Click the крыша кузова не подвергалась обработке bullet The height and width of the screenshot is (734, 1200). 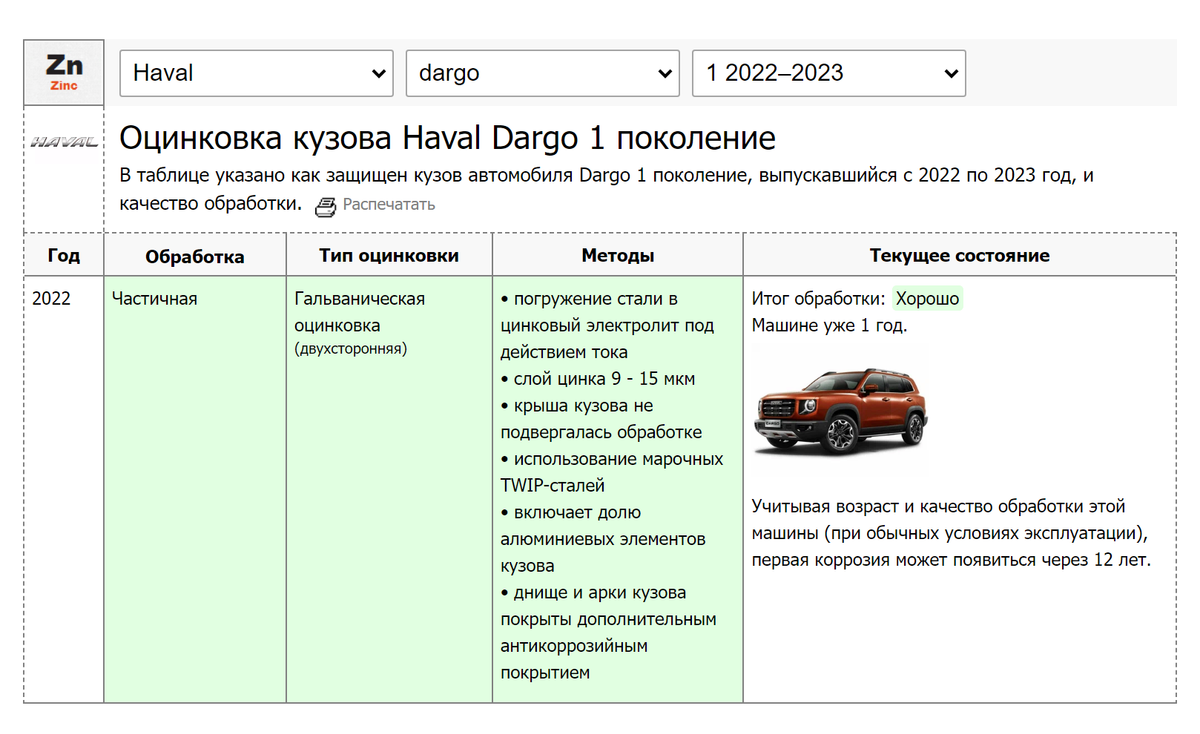601,419
